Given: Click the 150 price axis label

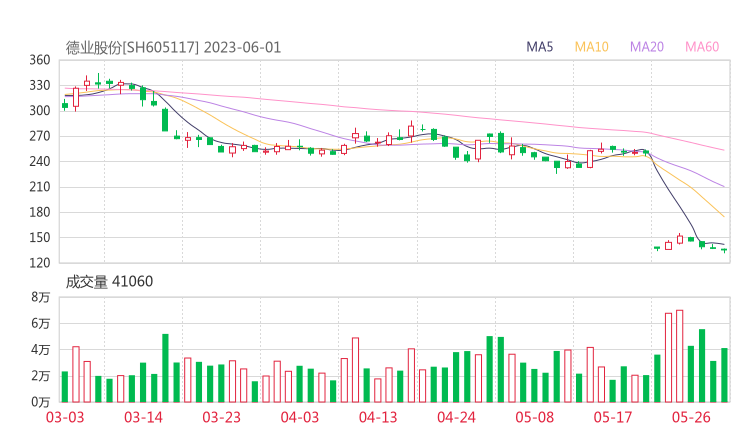Looking at the screenshot, I should coord(40,237).
